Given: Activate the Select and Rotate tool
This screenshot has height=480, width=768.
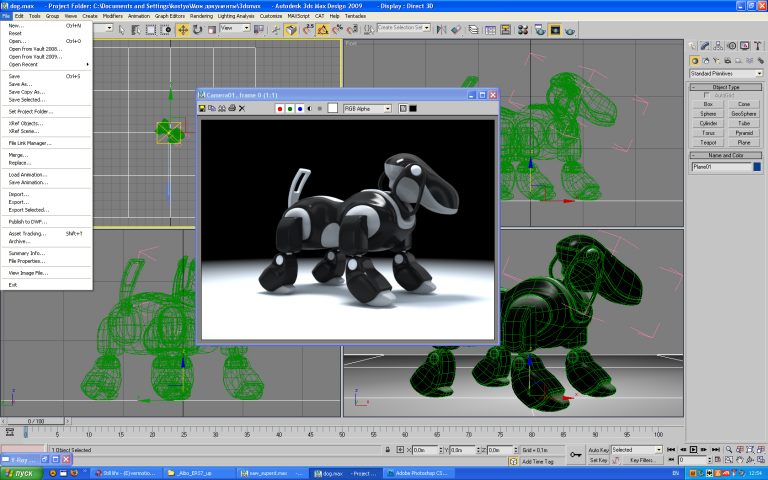Looking at the screenshot, I should tap(197, 30).
